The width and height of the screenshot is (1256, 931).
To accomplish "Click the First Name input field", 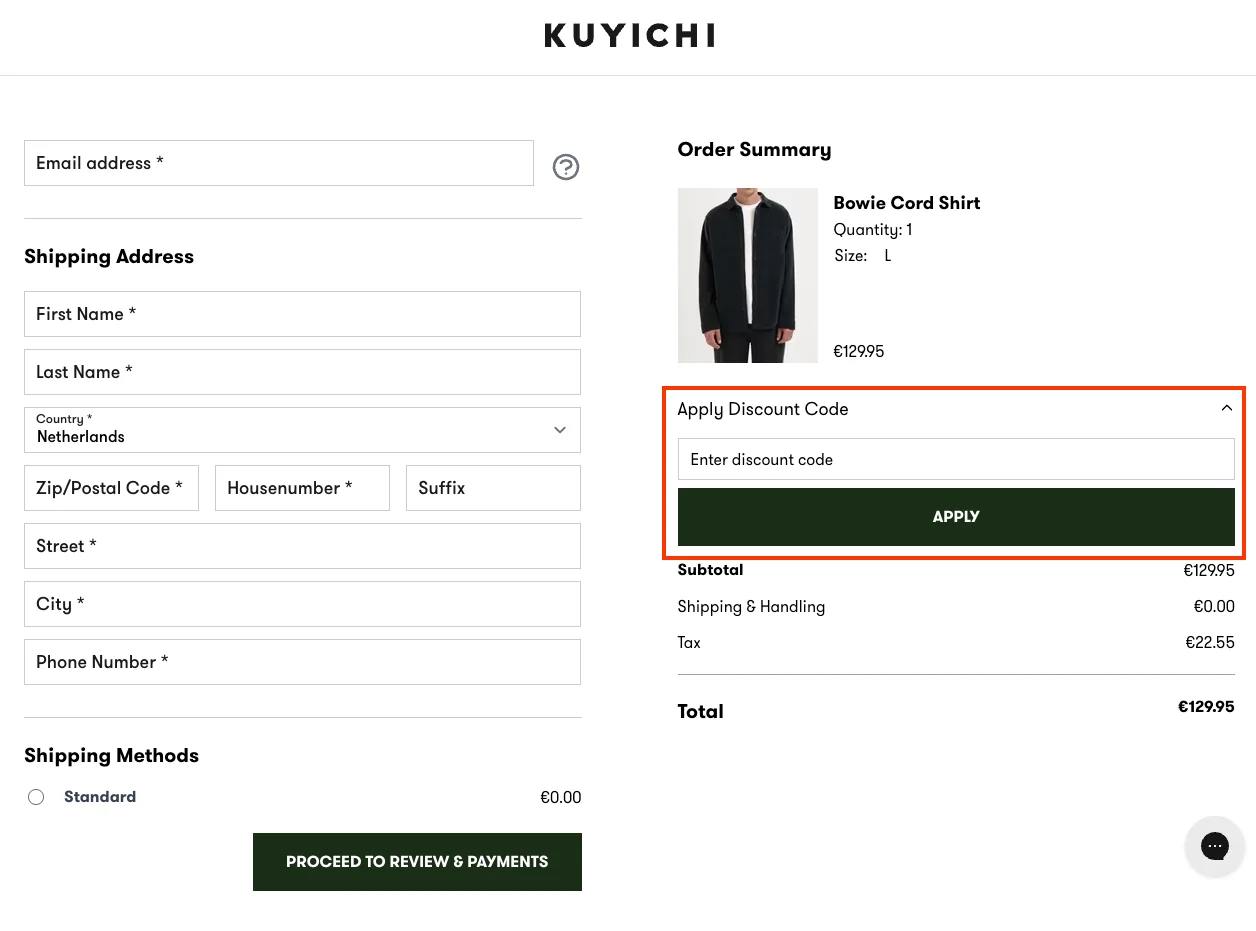I will (302, 314).
